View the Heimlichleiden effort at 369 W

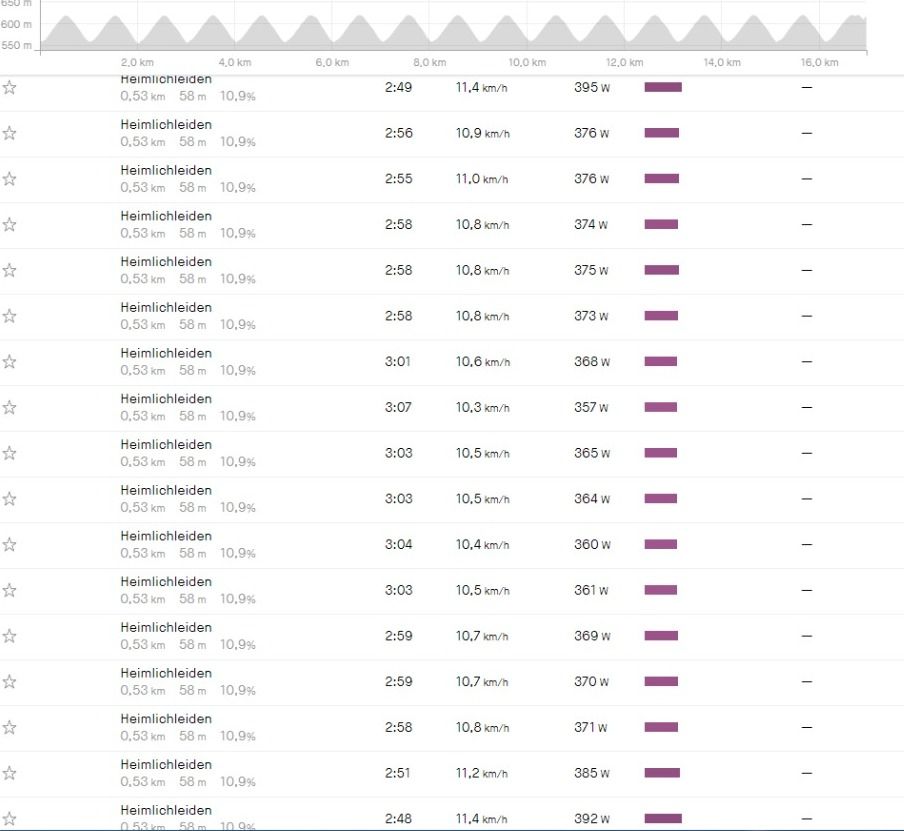pyautogui.click(x=166, y=628)
